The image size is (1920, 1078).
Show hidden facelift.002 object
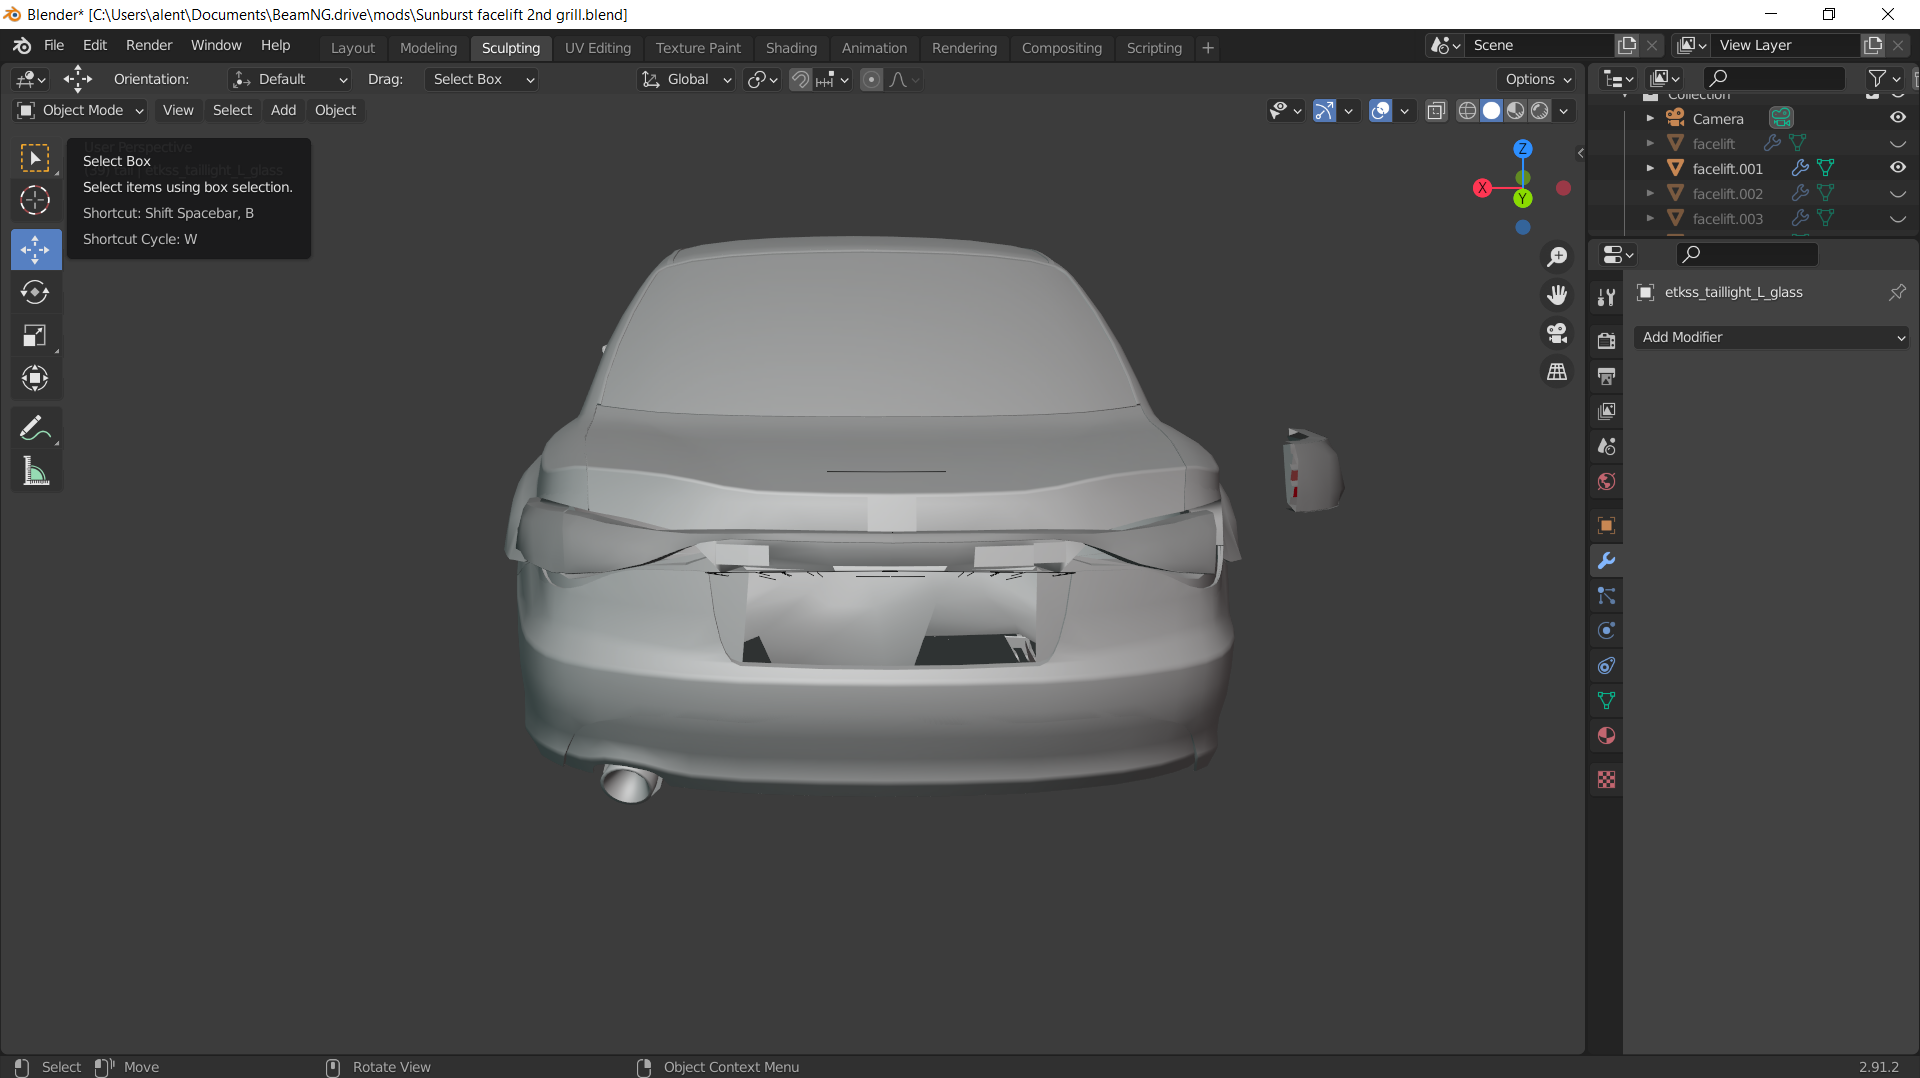[x=1897, y=193]
